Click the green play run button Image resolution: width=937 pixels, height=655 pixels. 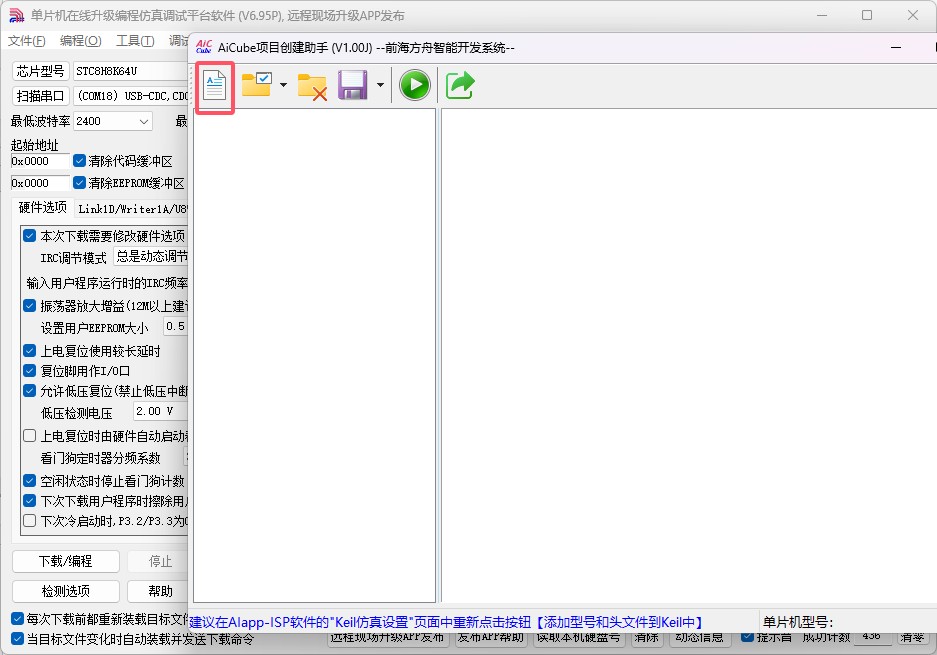(415, 85)
